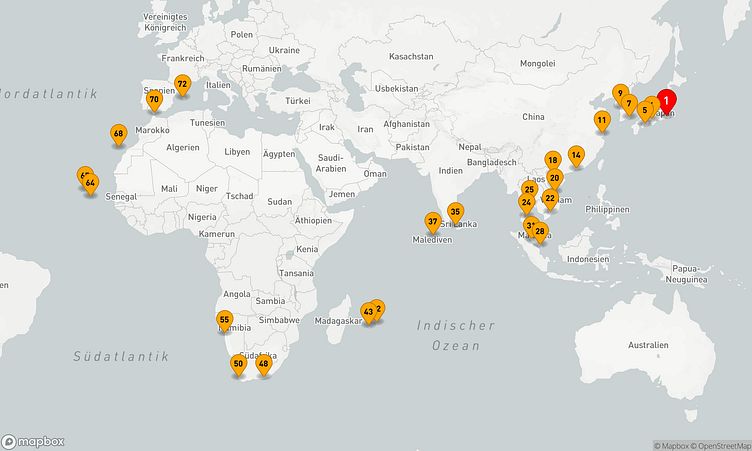Select orange marker 70 near Portugal
The width and height of the screenshot is (752, 451).
click(x=154, y=100)
